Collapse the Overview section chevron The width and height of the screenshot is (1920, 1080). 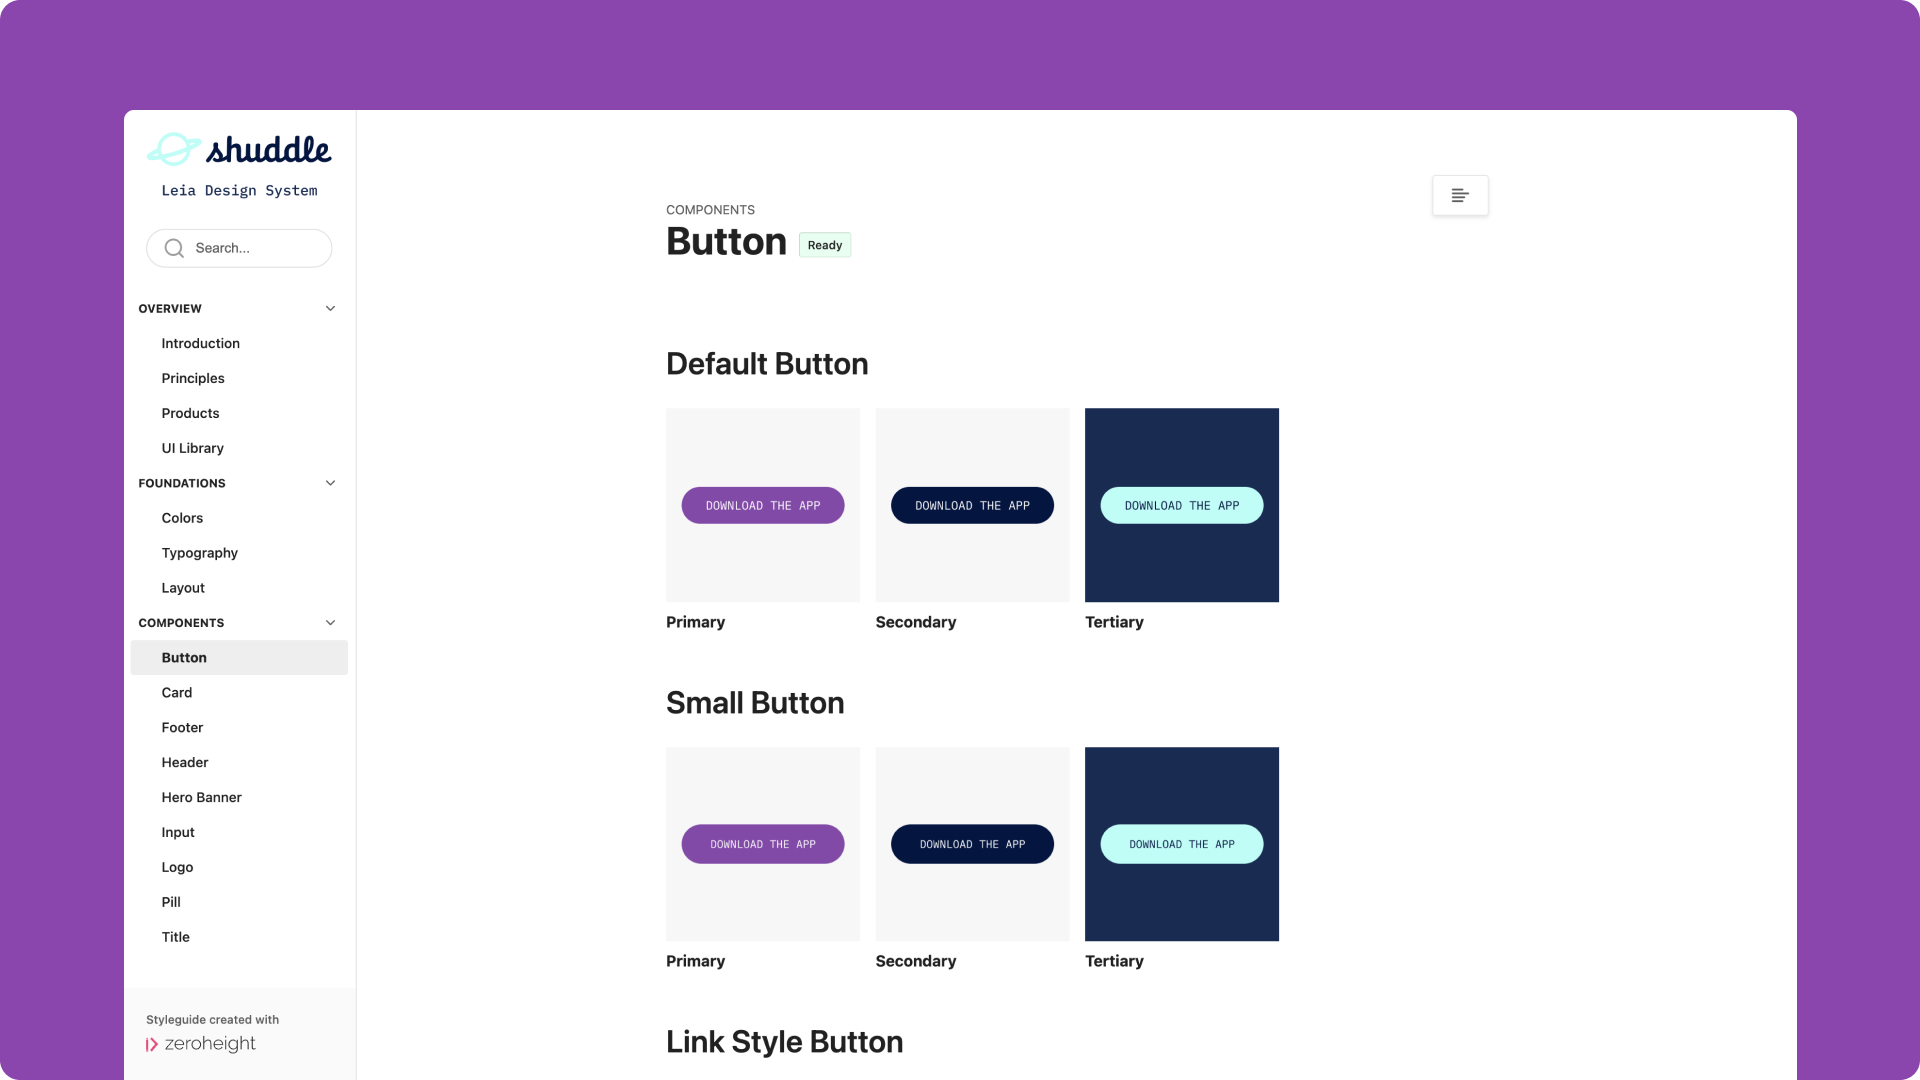[x=330, y=308]
